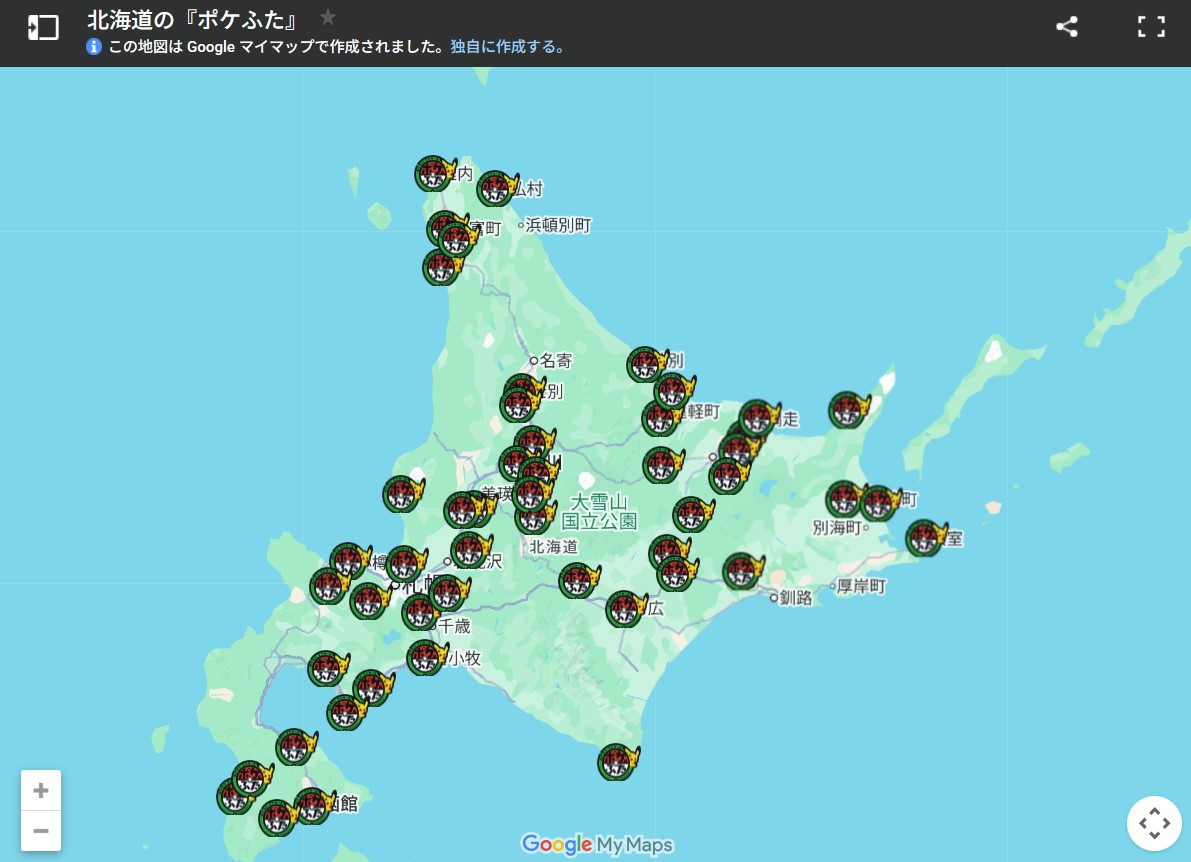Select the marker just west of 釧路

(741, 571)
